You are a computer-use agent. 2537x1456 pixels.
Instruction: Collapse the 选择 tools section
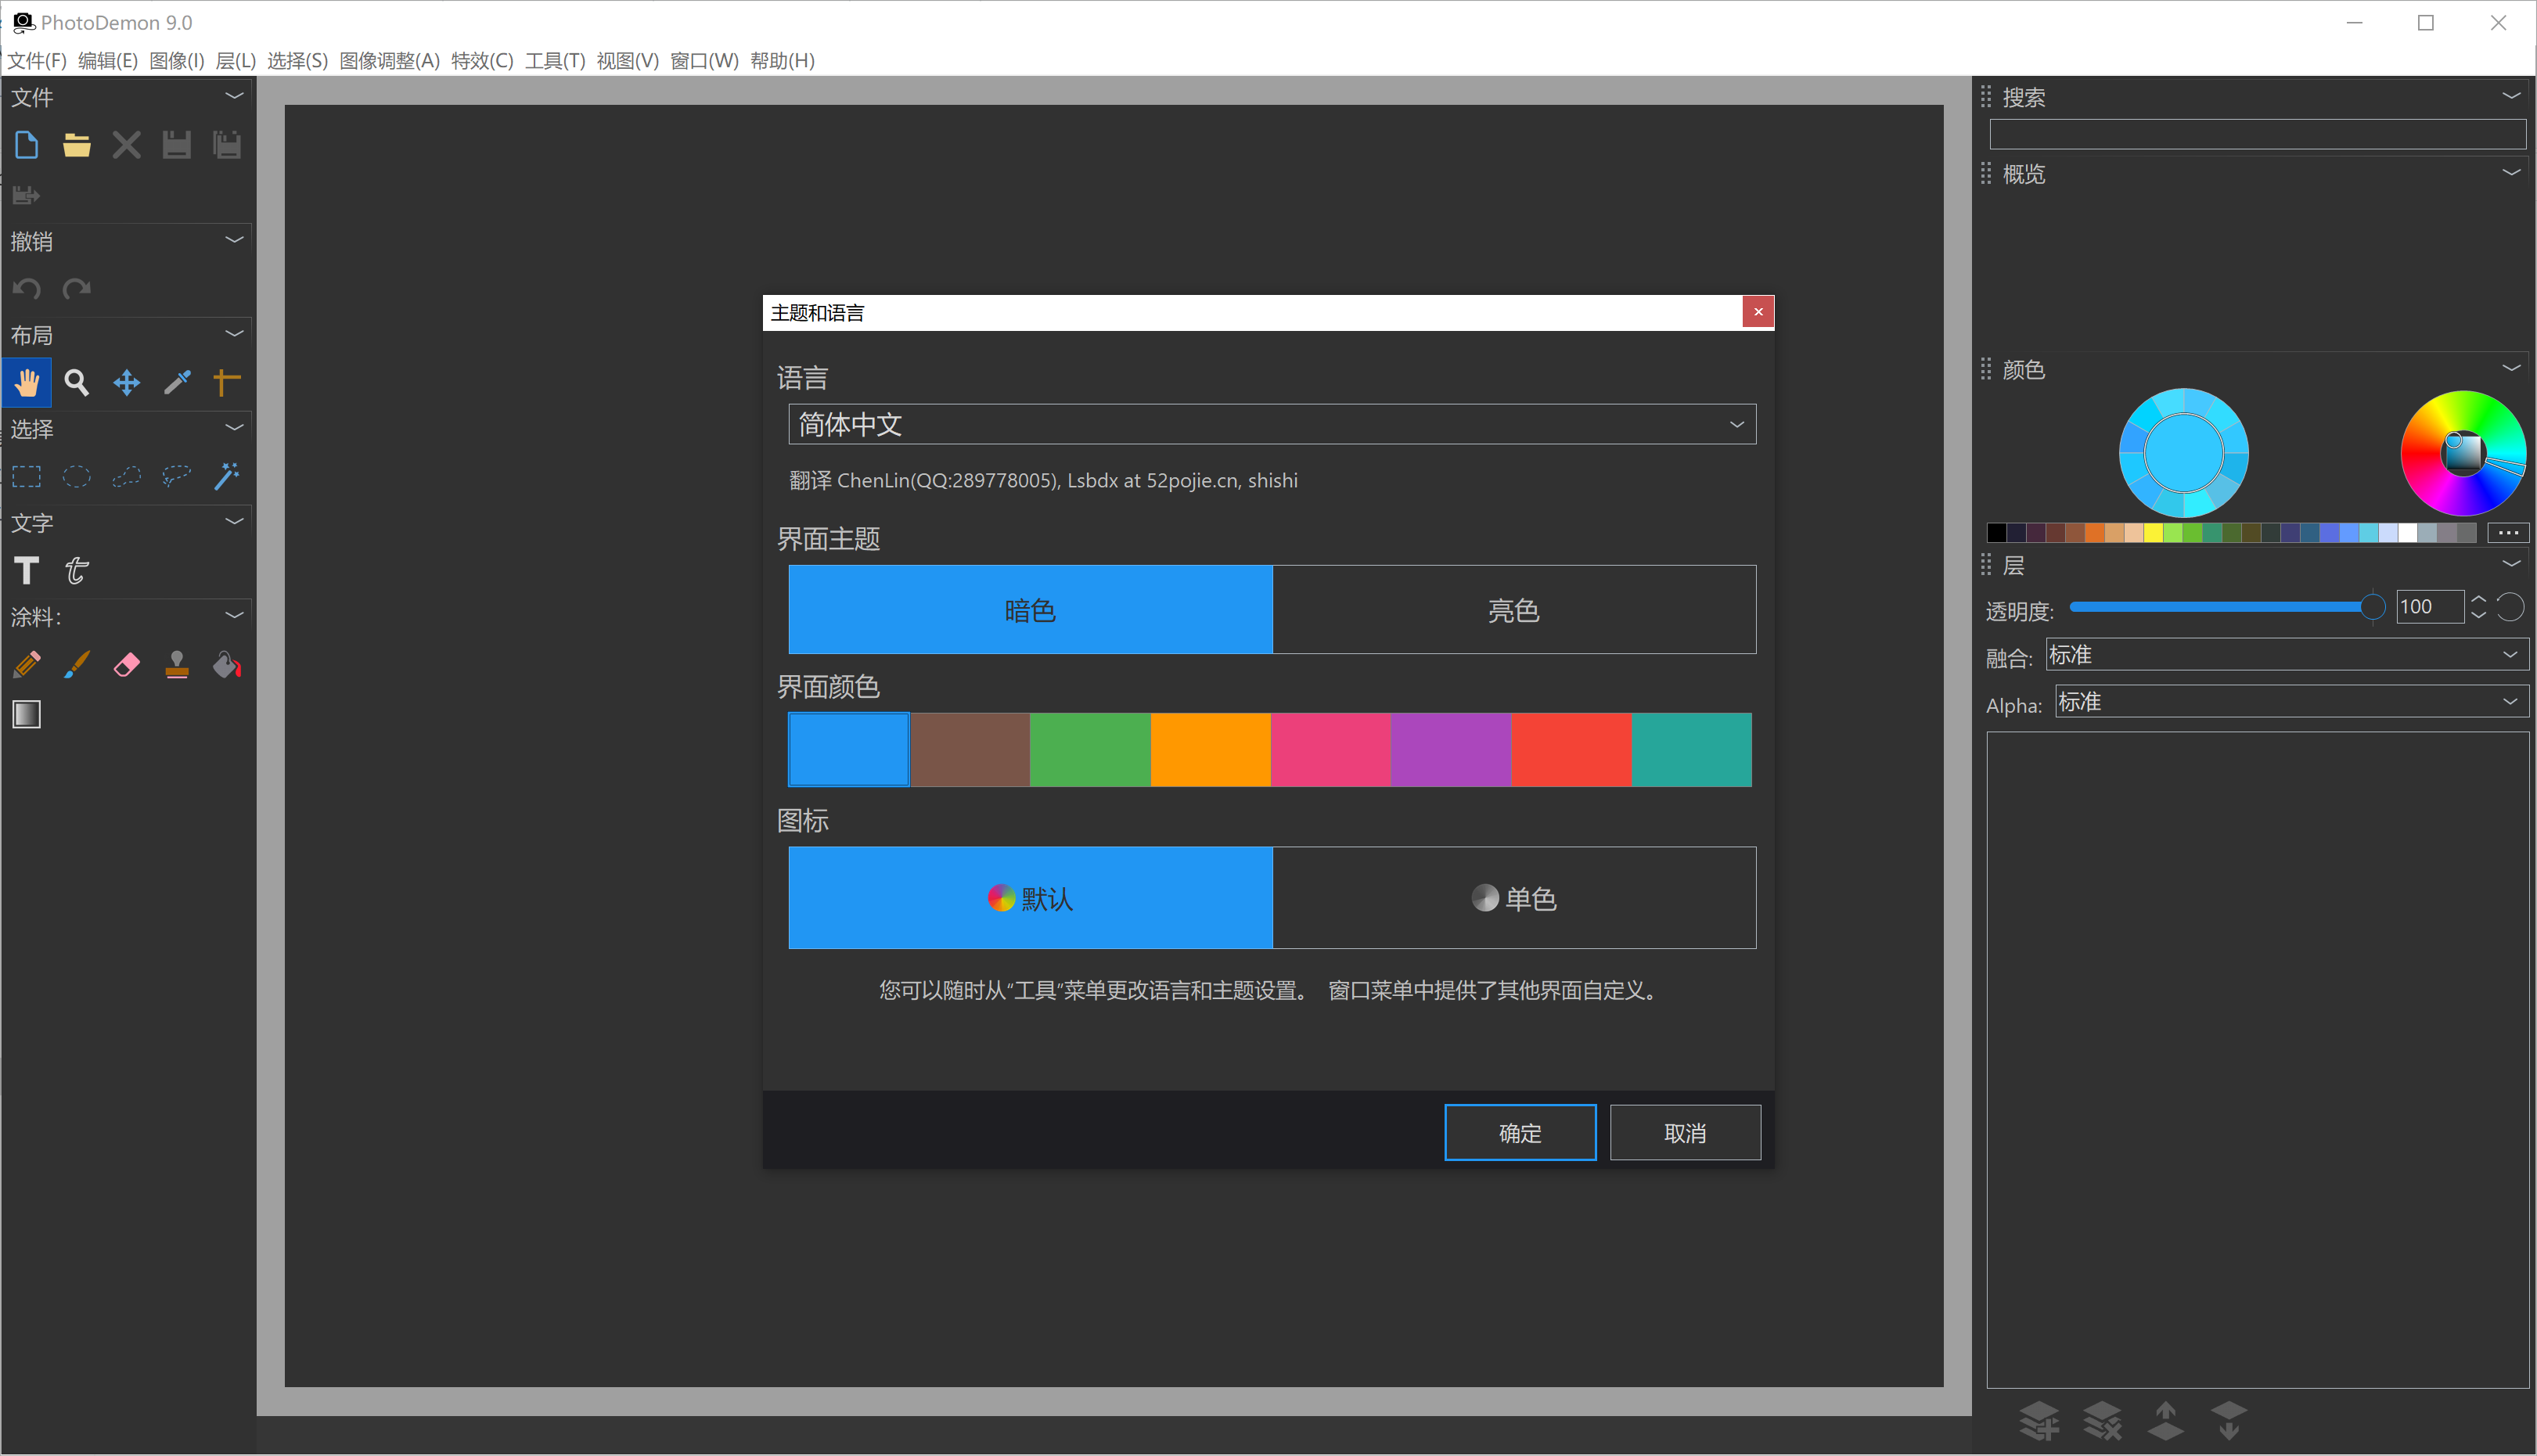pos(234,428)
